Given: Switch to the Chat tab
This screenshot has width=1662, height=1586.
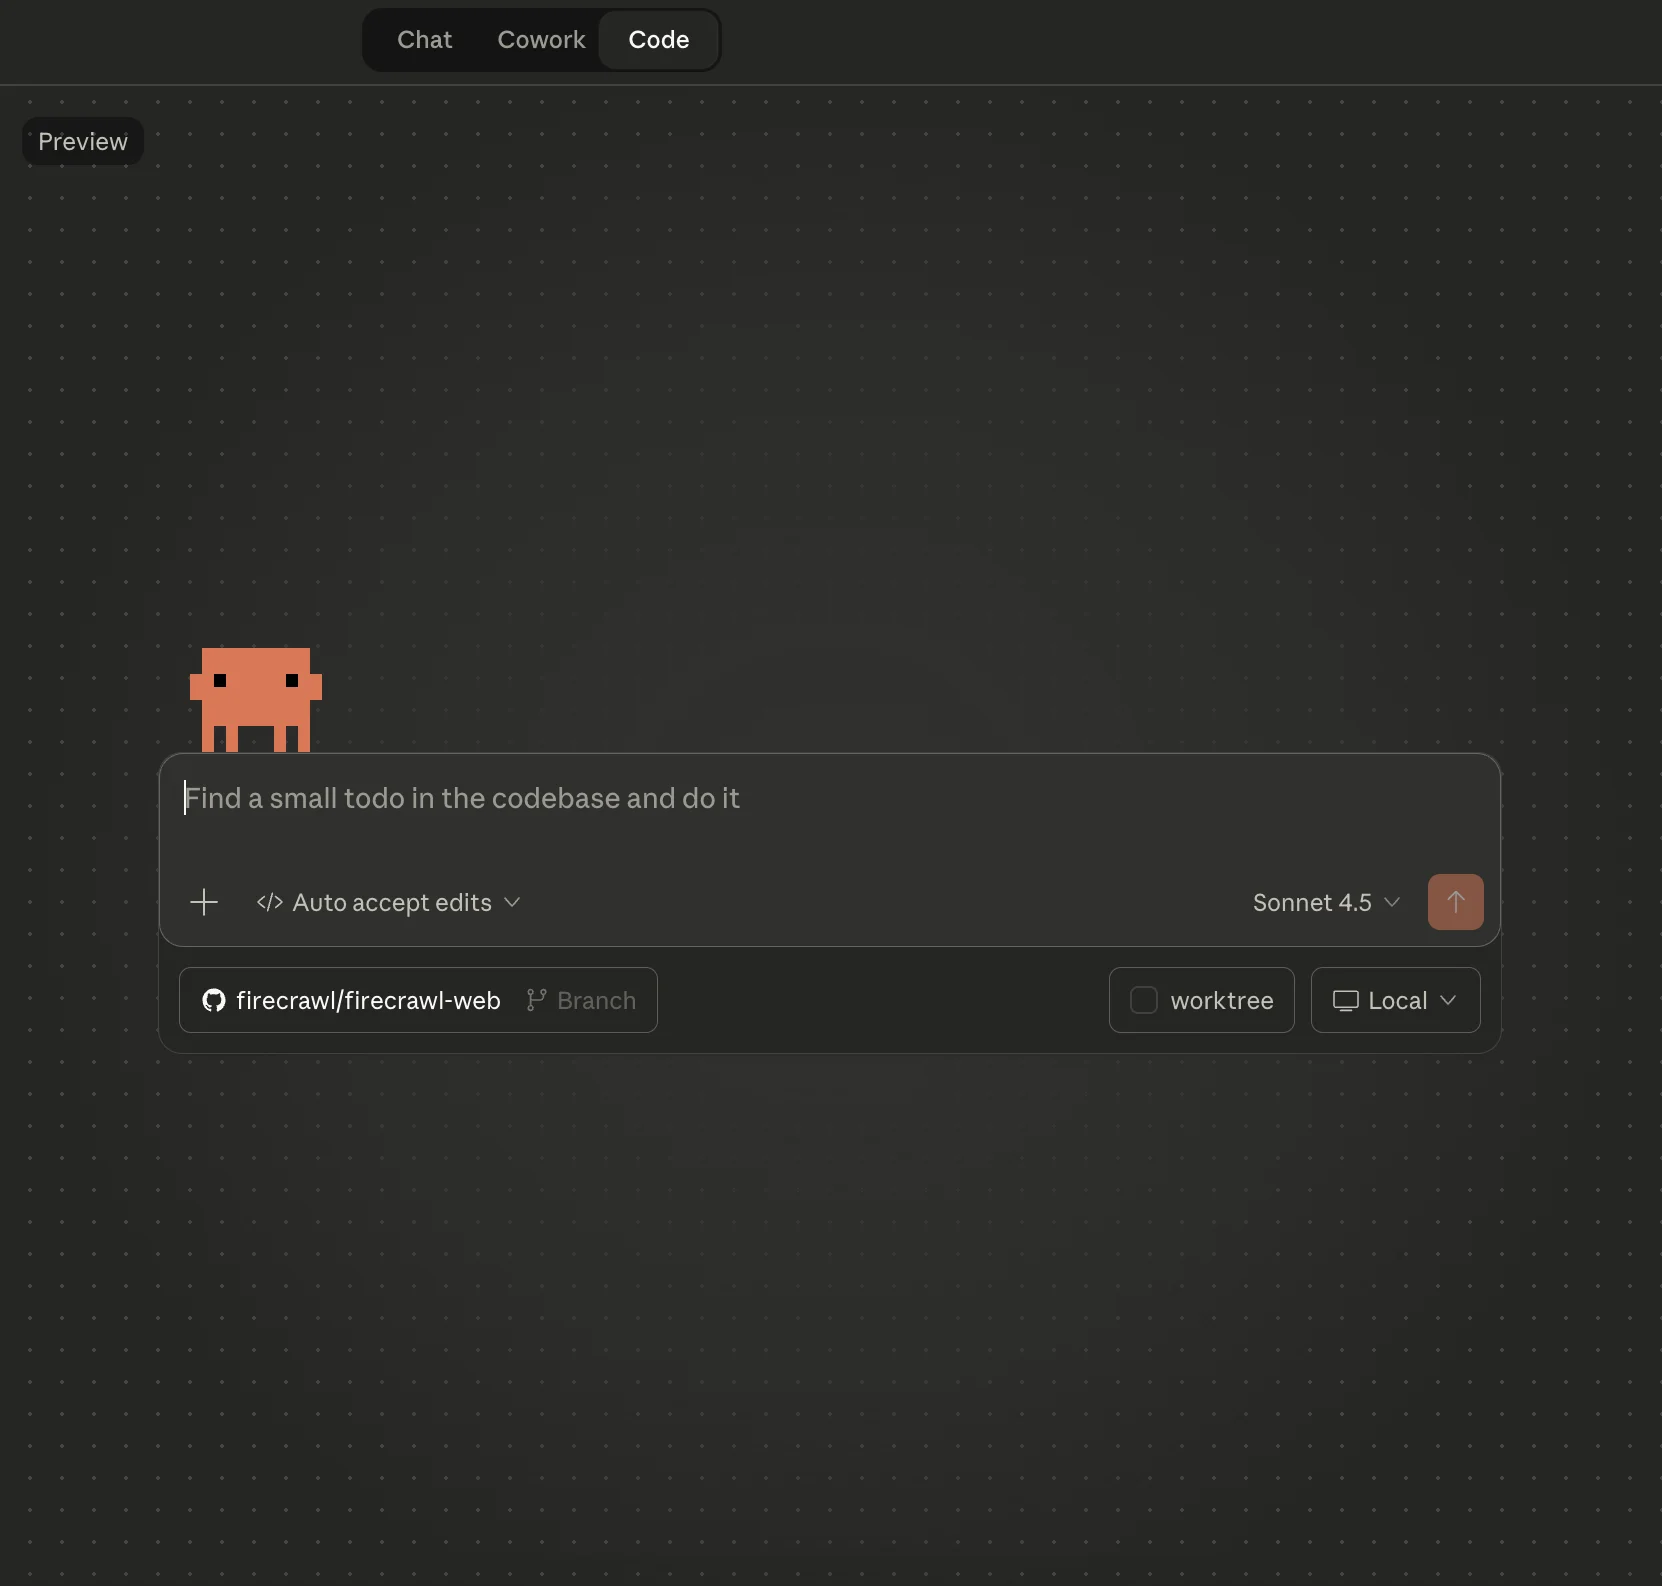Looking at the screenshot, I should 424,40.
